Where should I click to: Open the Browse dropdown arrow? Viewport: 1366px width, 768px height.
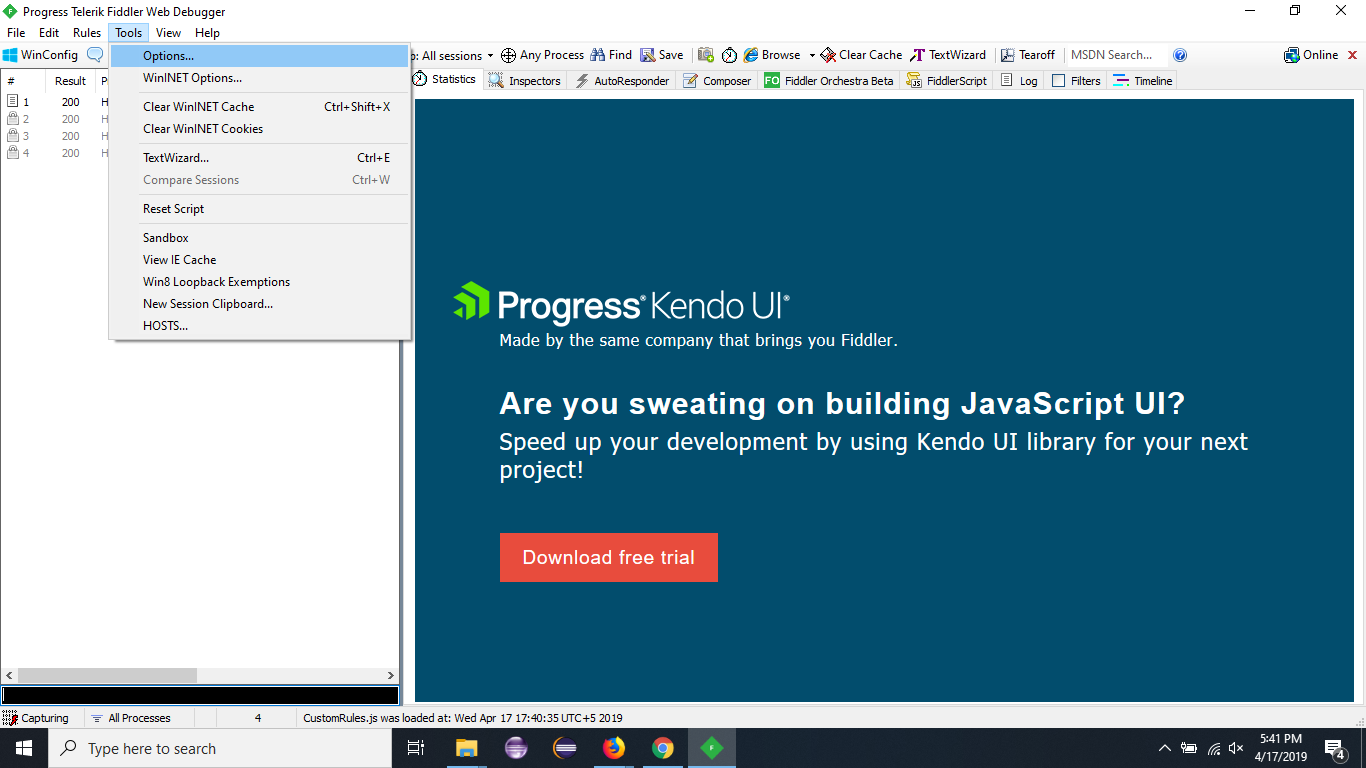tap(812, 56)
